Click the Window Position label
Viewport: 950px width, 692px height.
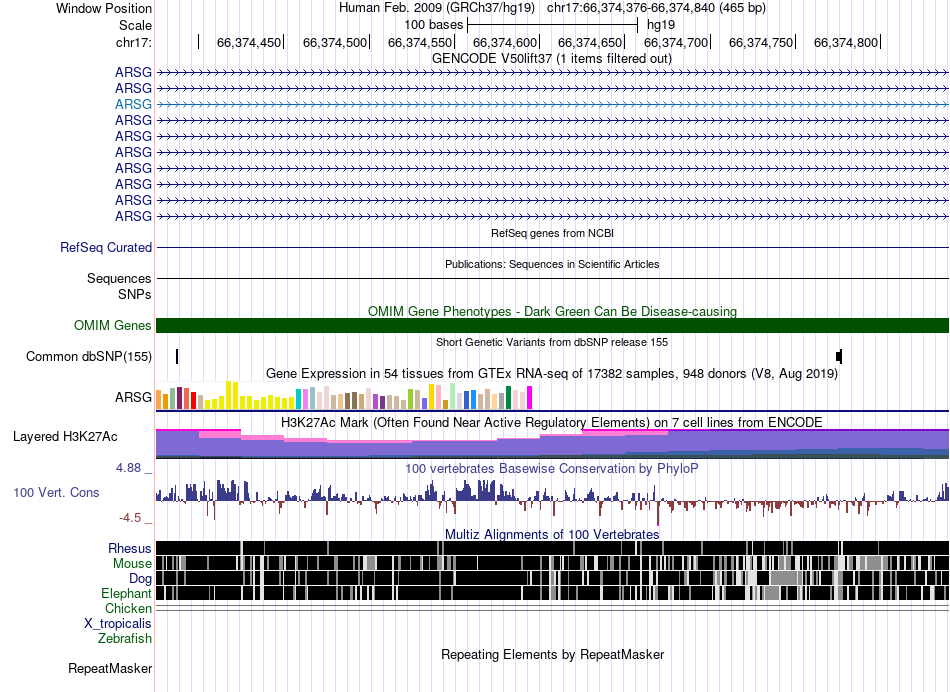[104, 8]
